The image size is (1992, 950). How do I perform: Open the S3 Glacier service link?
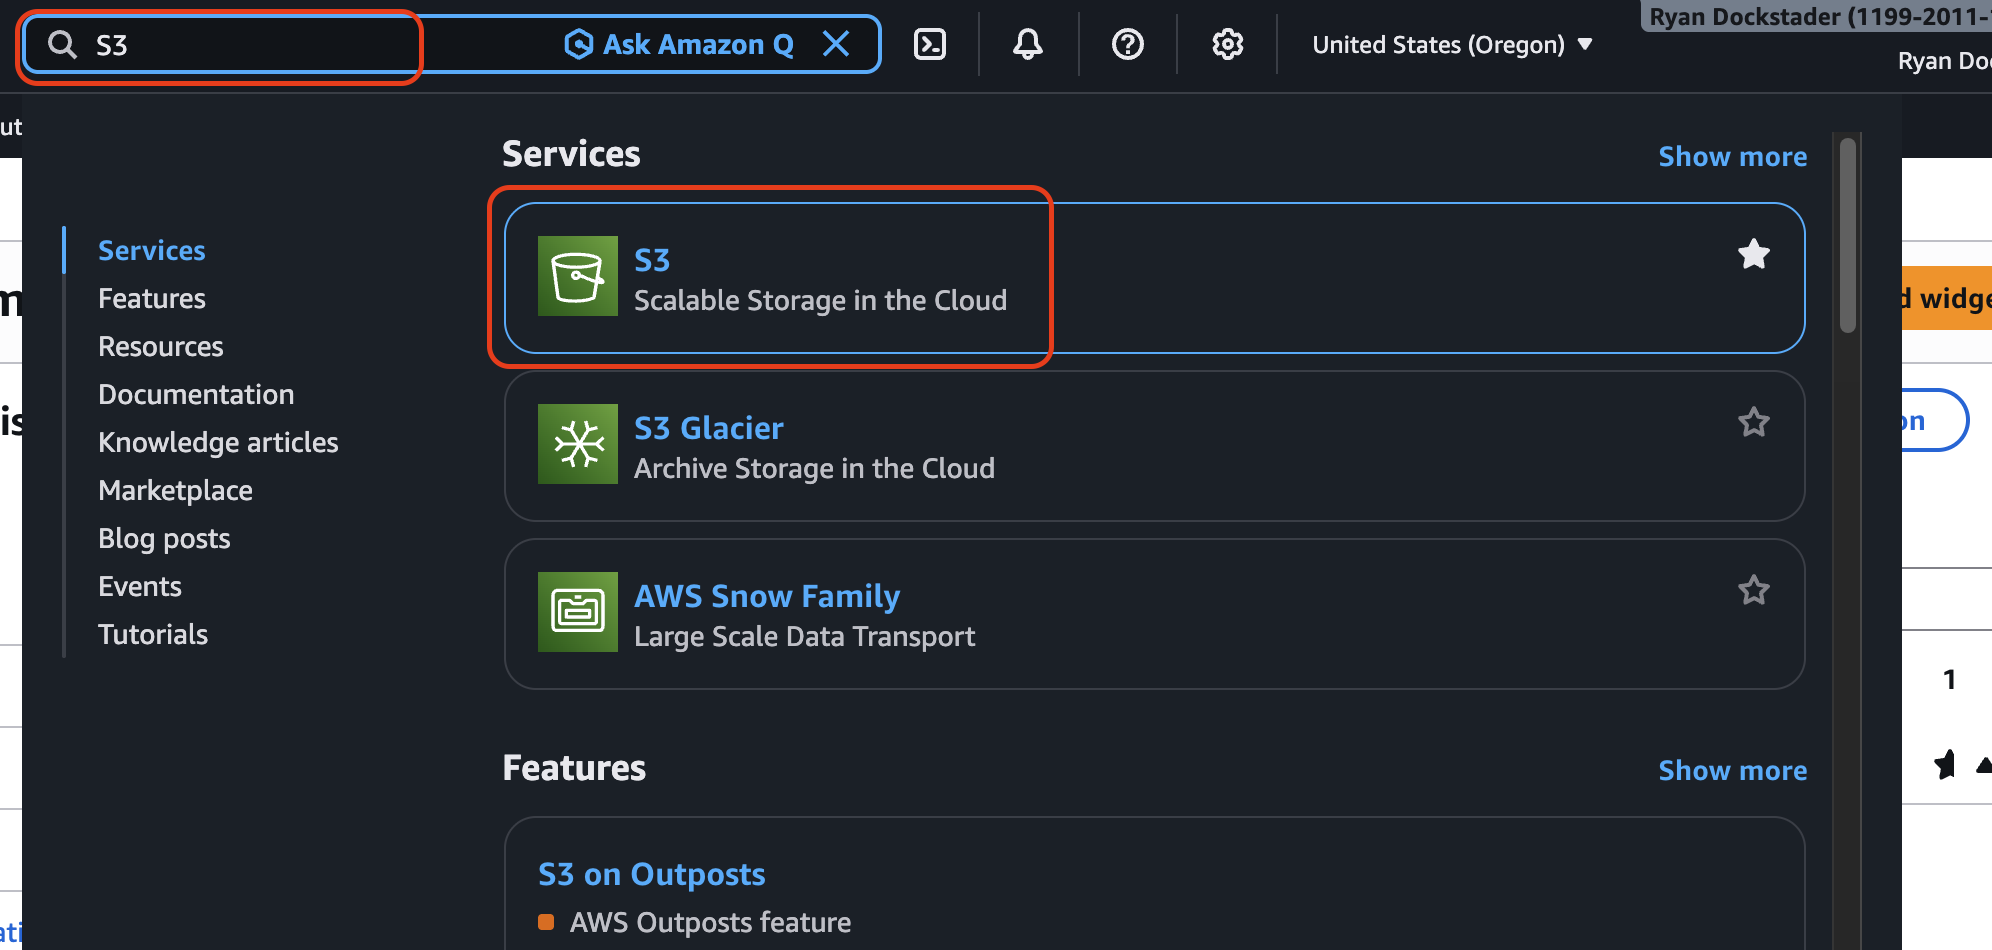coord(709,428)
